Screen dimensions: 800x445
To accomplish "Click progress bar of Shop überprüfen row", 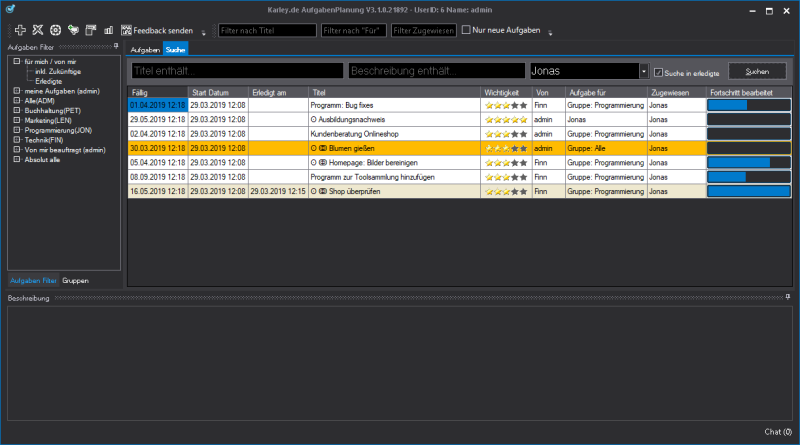I will (748, 191).
